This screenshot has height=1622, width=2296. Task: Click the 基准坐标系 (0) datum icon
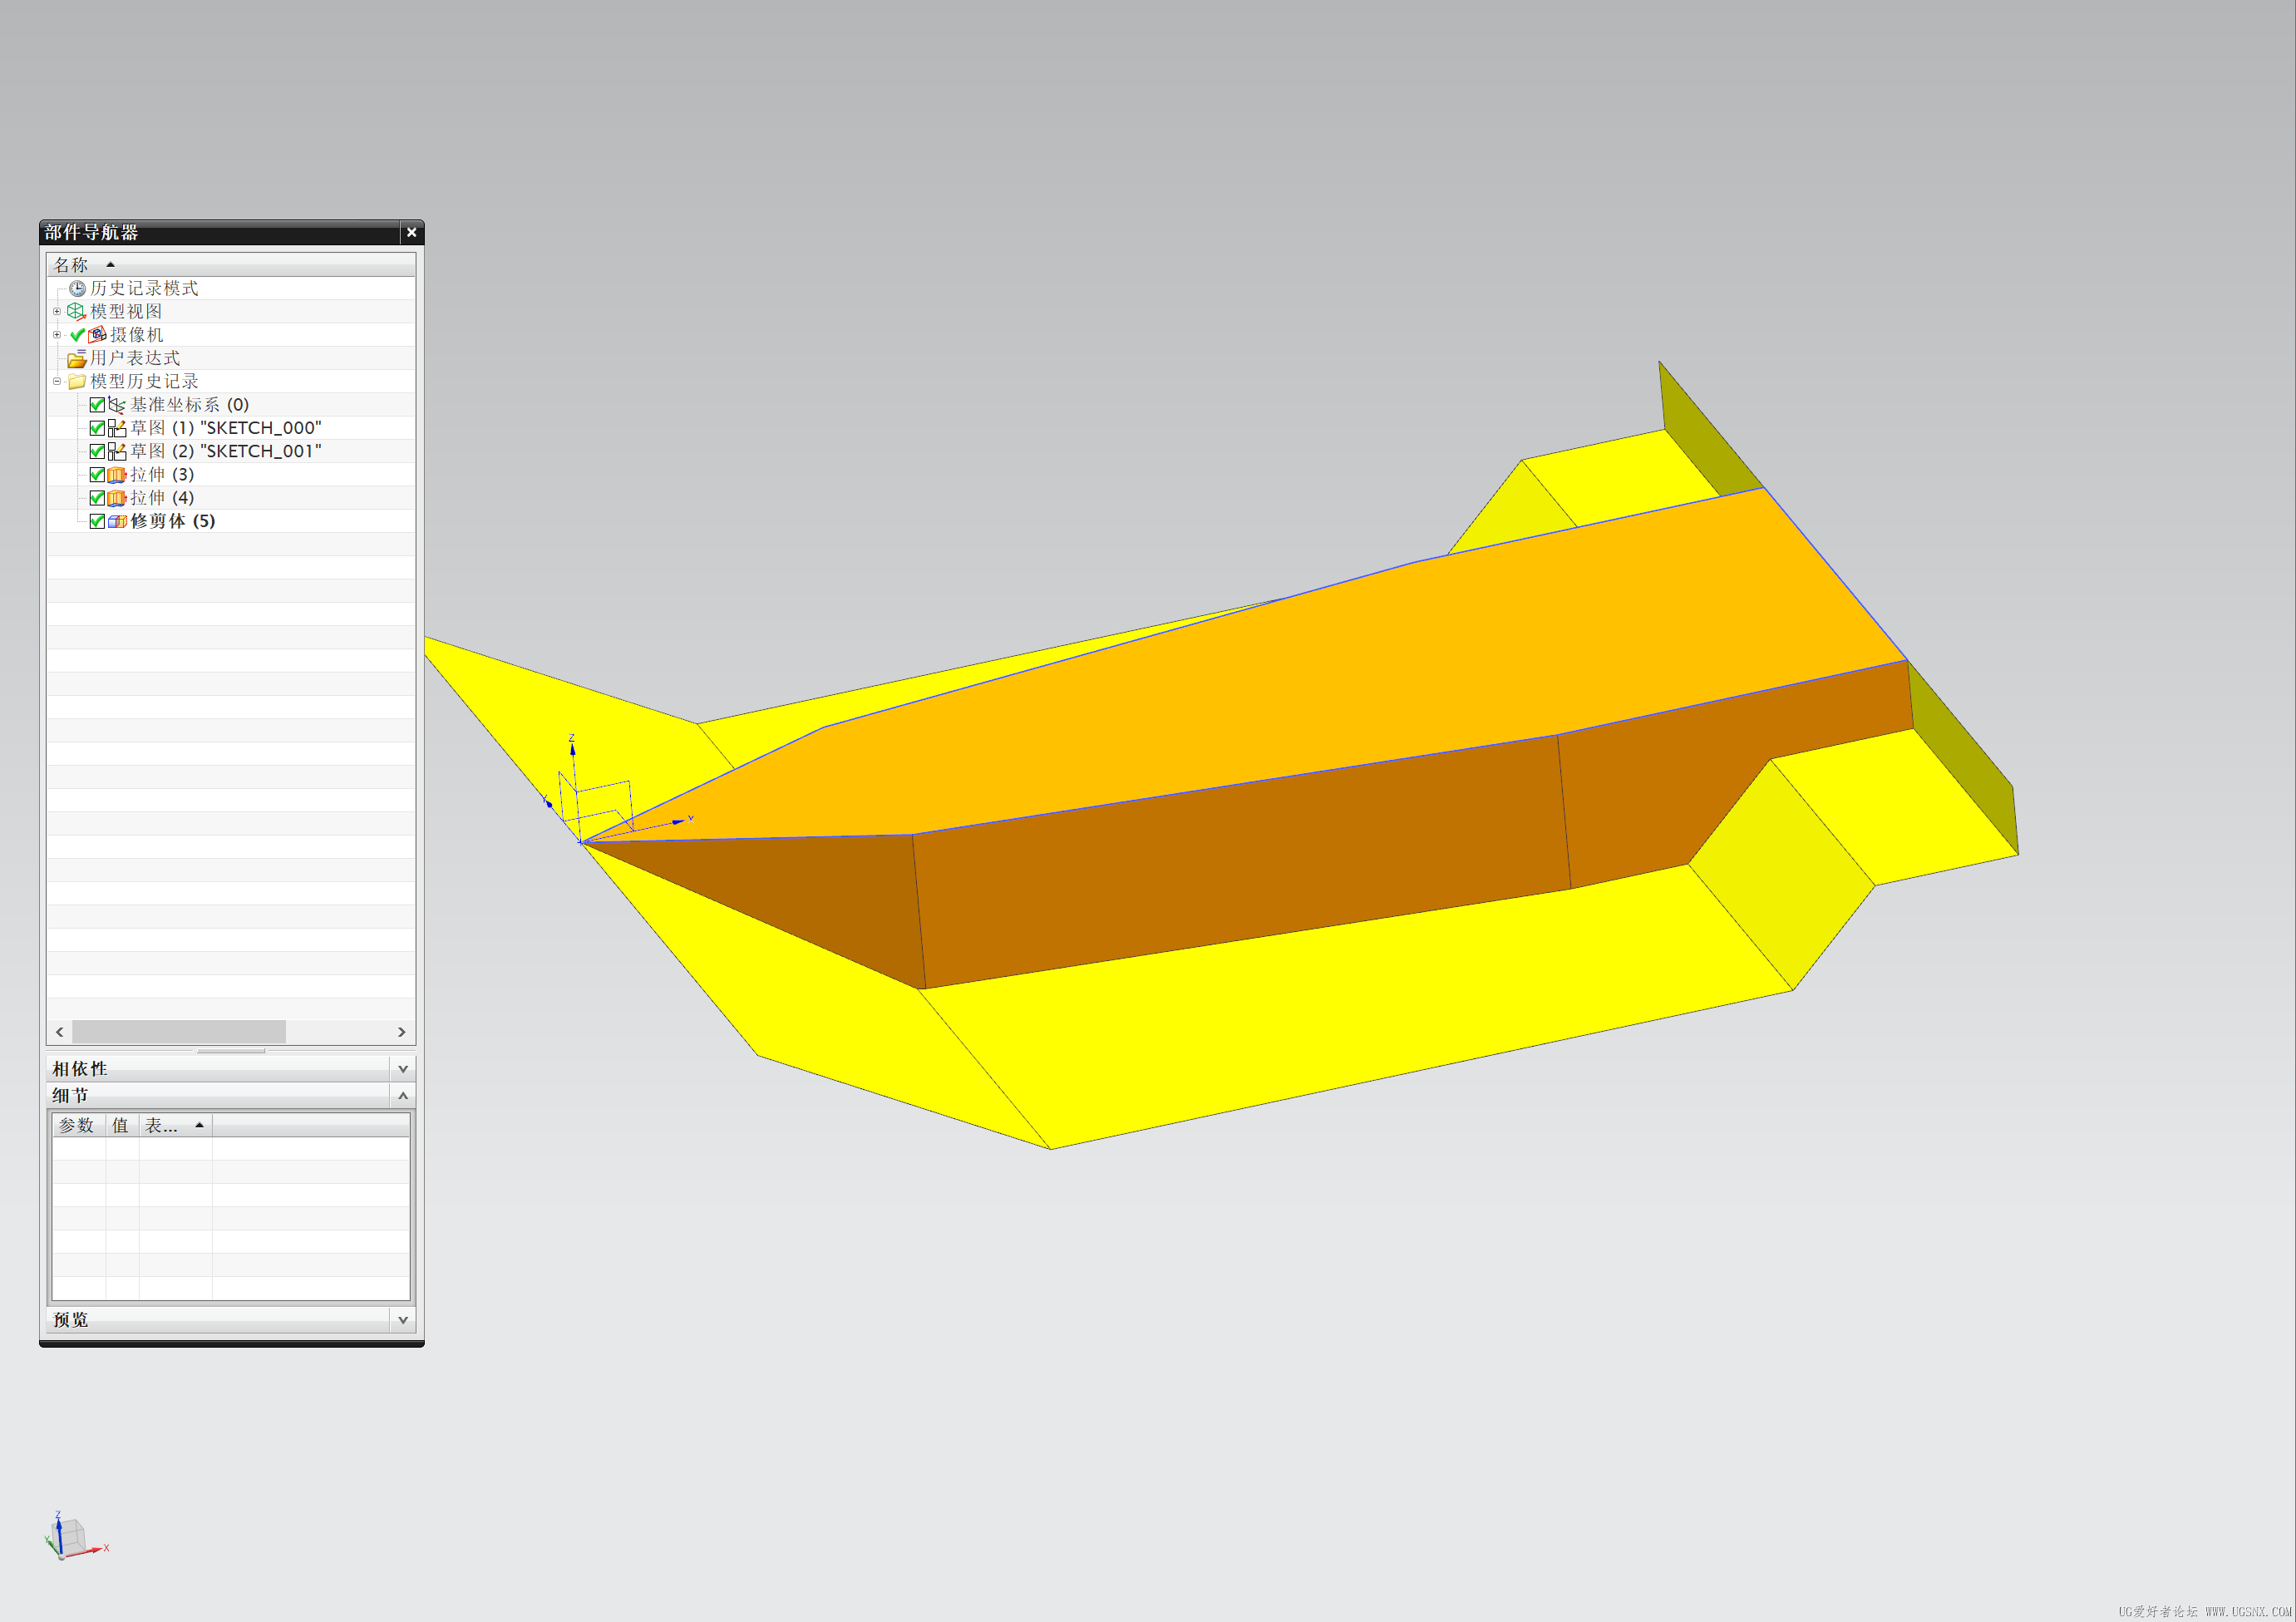point(117,405)
